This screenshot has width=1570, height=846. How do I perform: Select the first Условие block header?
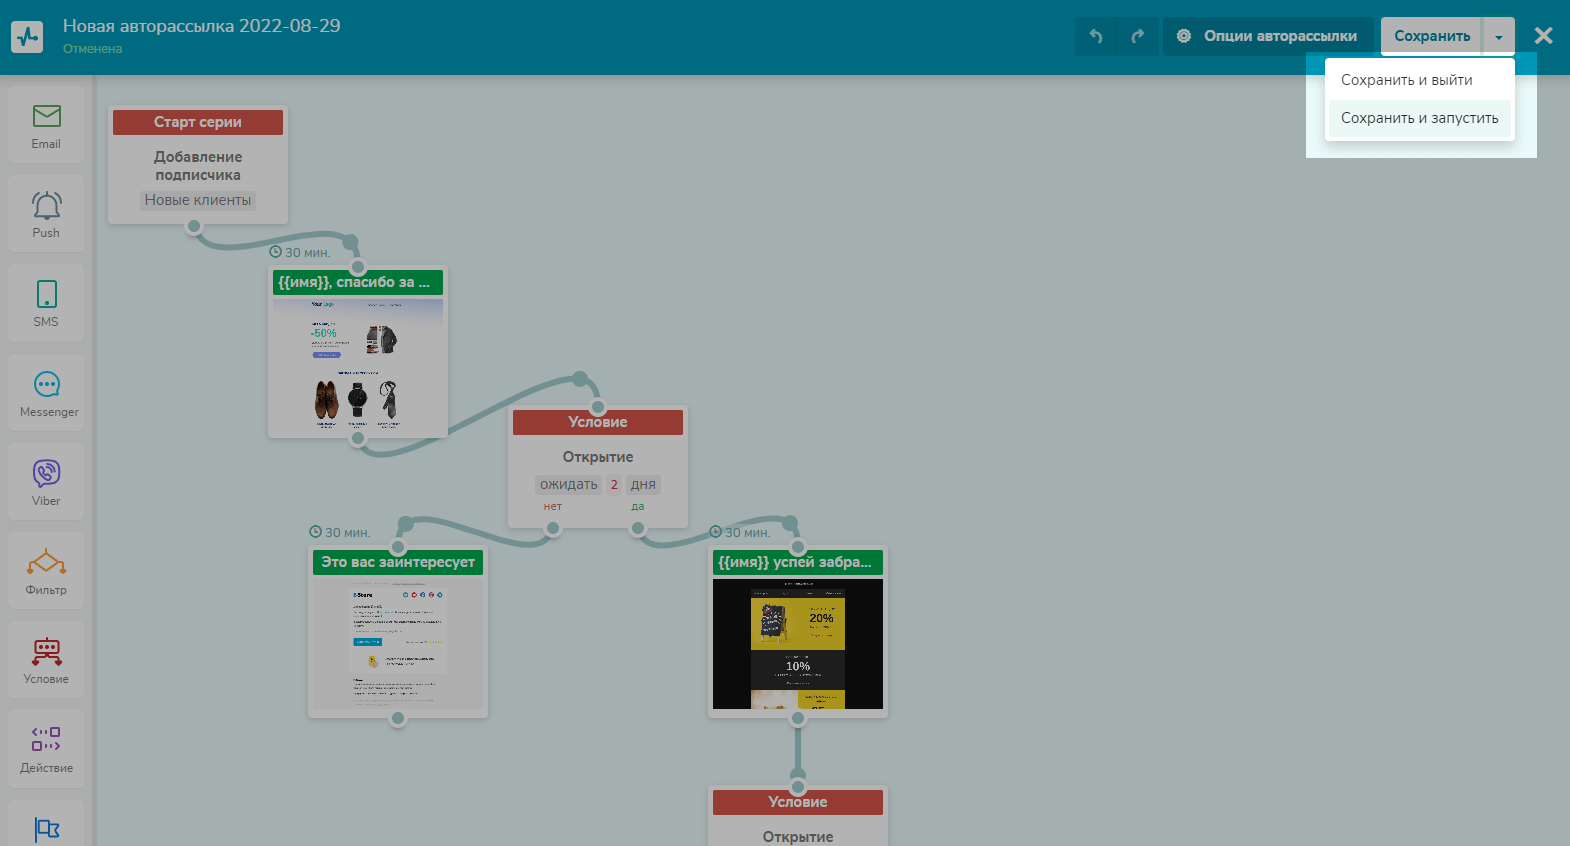coord(598,422)
